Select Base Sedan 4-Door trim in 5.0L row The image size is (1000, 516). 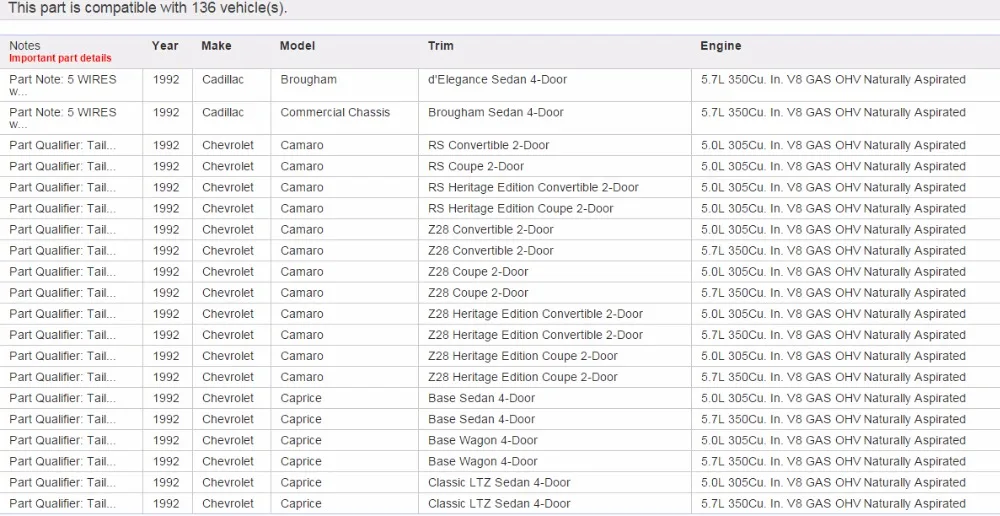482,398
